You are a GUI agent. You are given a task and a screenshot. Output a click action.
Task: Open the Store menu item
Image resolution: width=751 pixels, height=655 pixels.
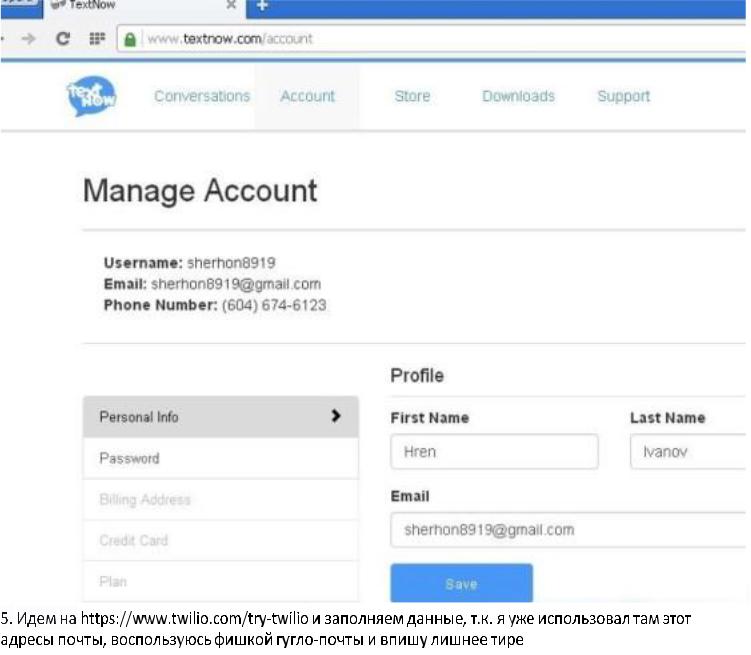412,96
